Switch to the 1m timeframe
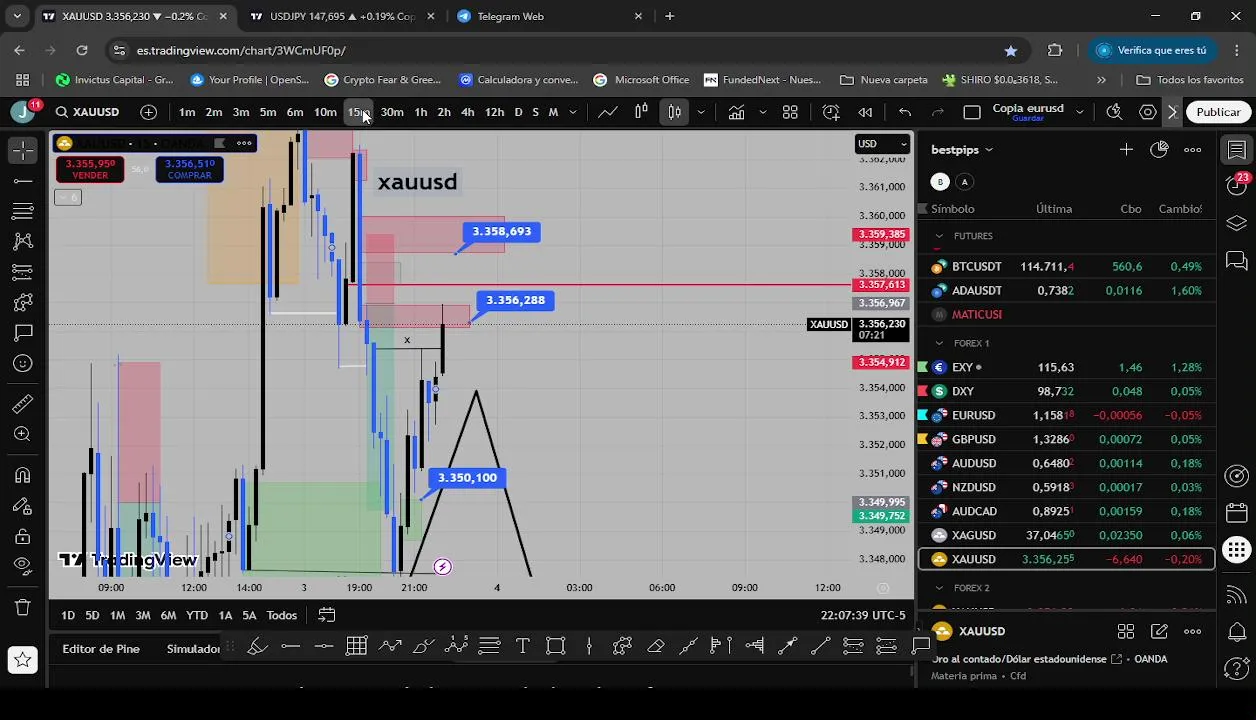This screenshot has height=720, width=1256. click(187, 112)
